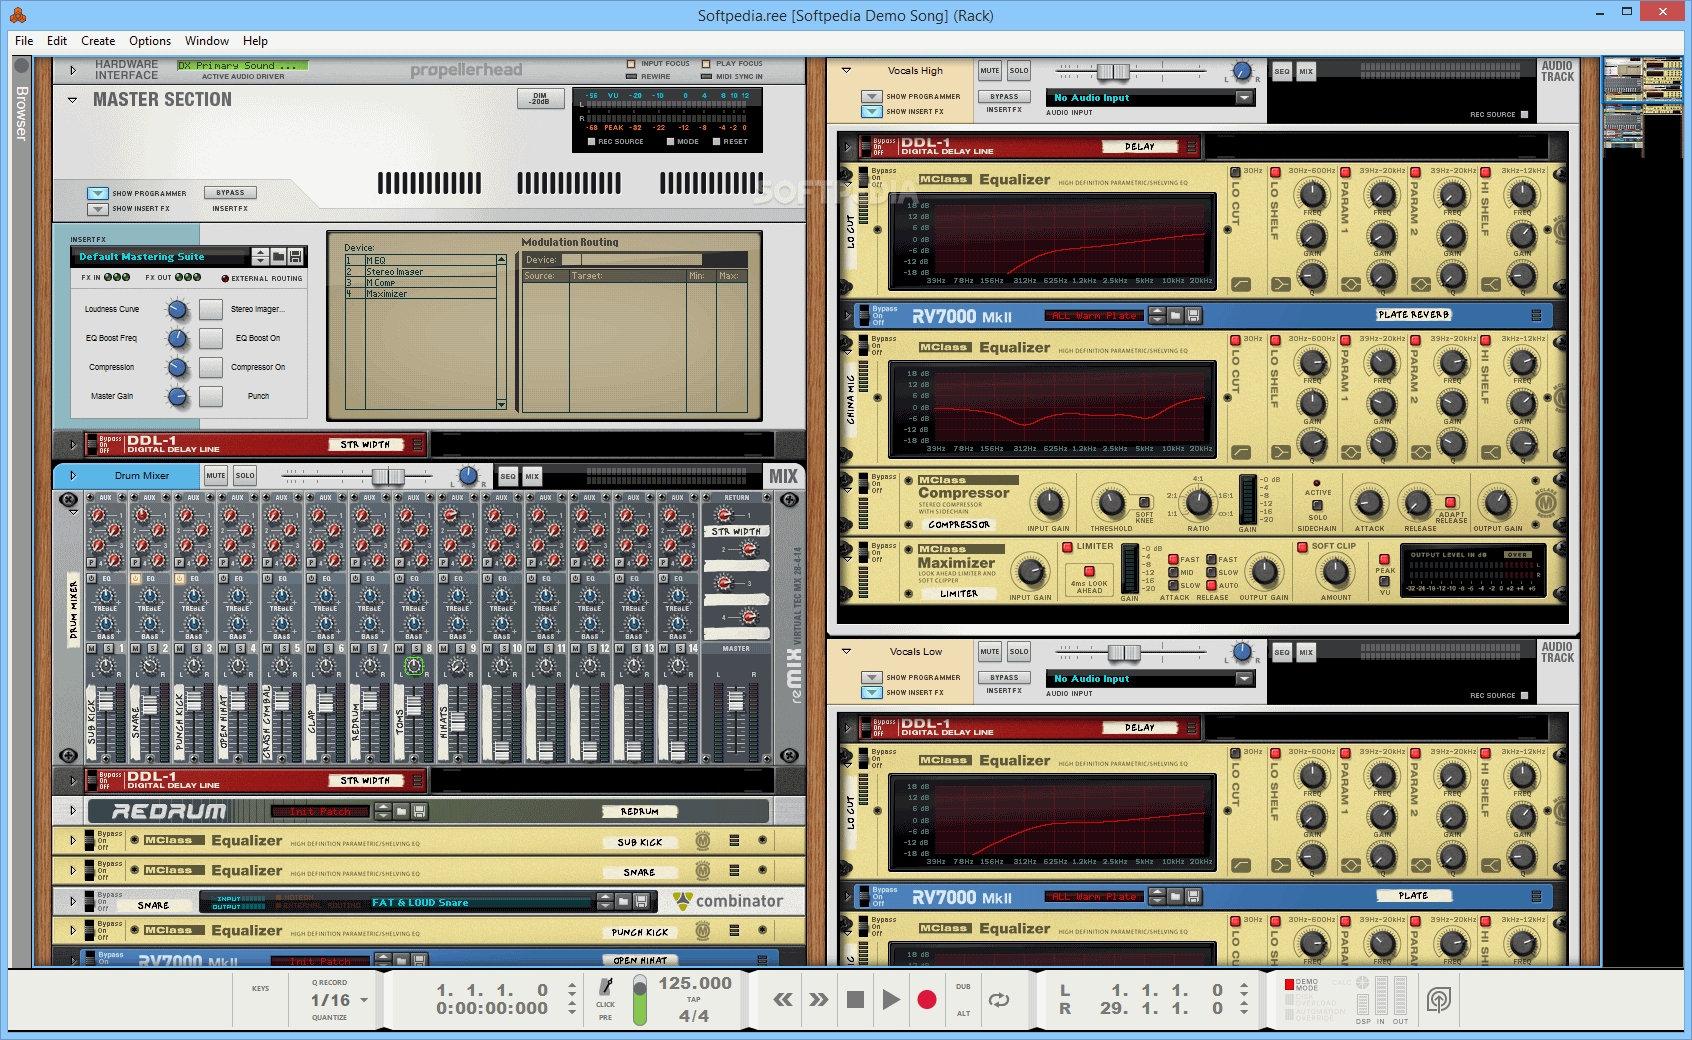Rewind using the double left arrows
Screen dimensions: 1692x1040
(783, 999)
